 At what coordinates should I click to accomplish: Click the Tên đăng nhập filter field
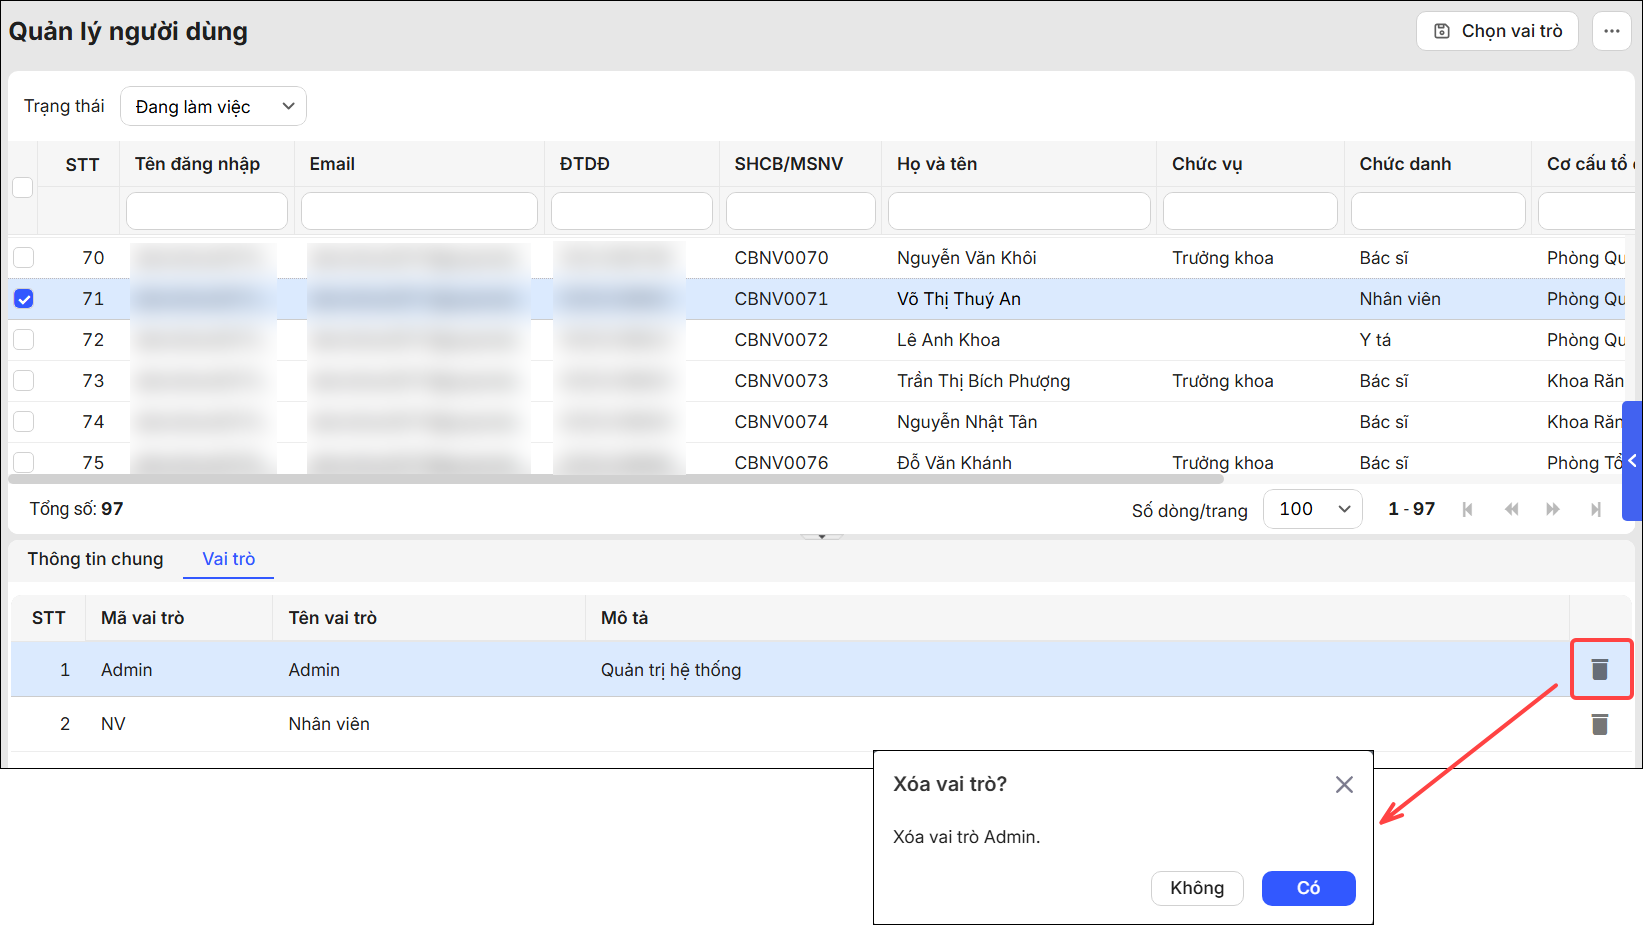click(x=207, y=211)
